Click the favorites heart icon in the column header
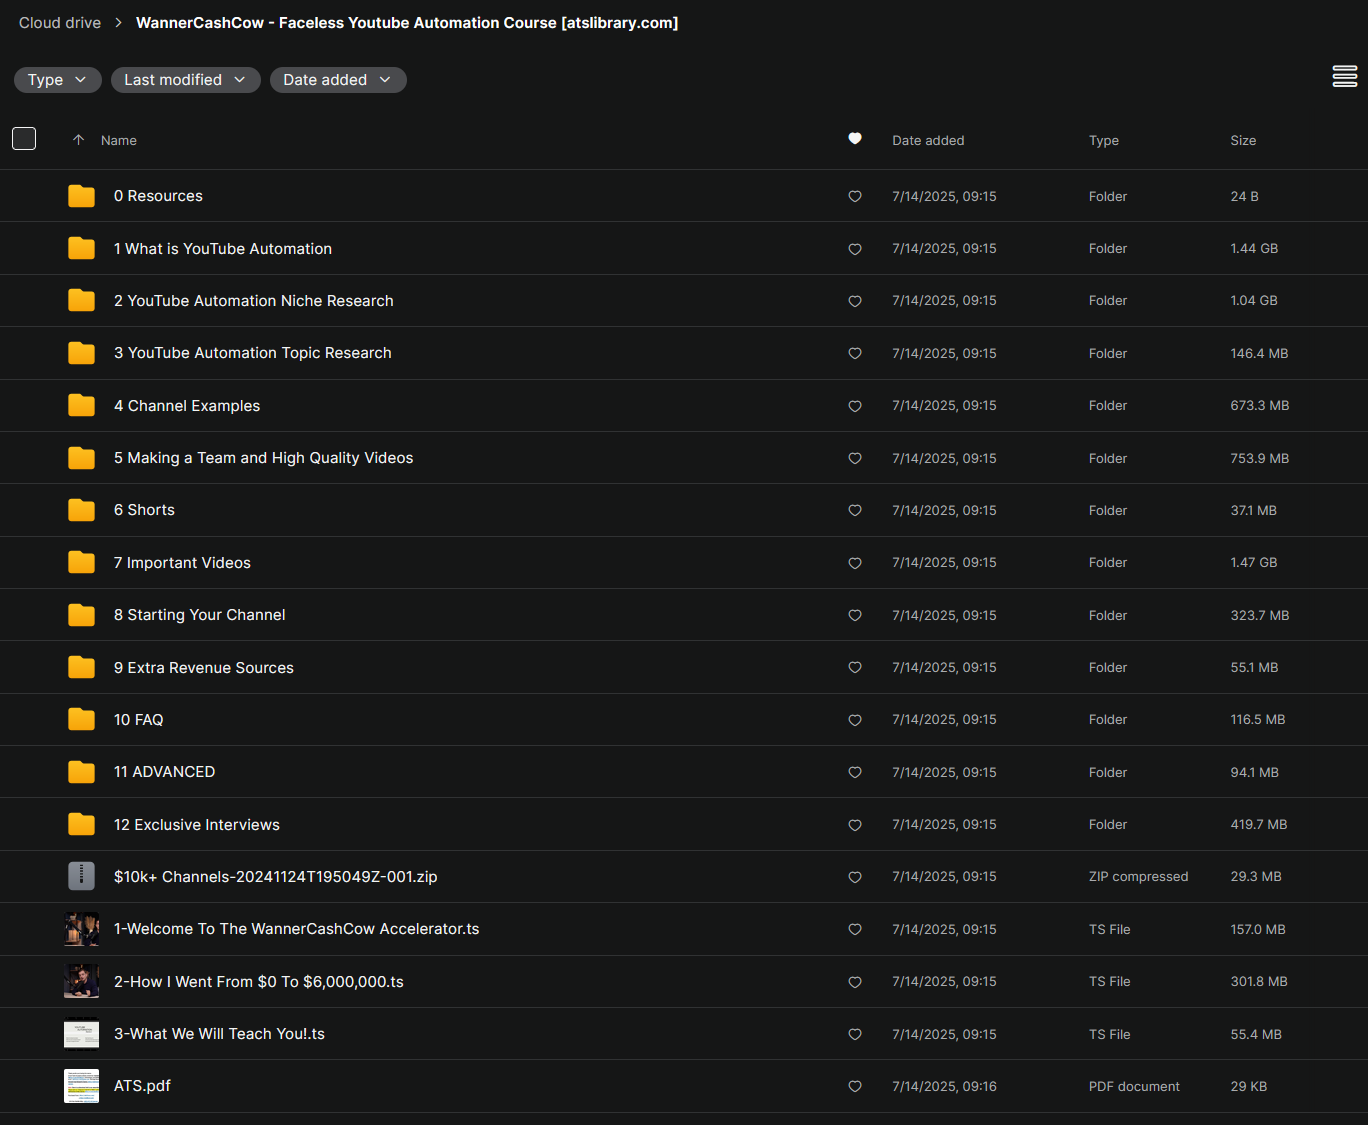Viewport: 1368px width, 1125px height. coord(855,139)
